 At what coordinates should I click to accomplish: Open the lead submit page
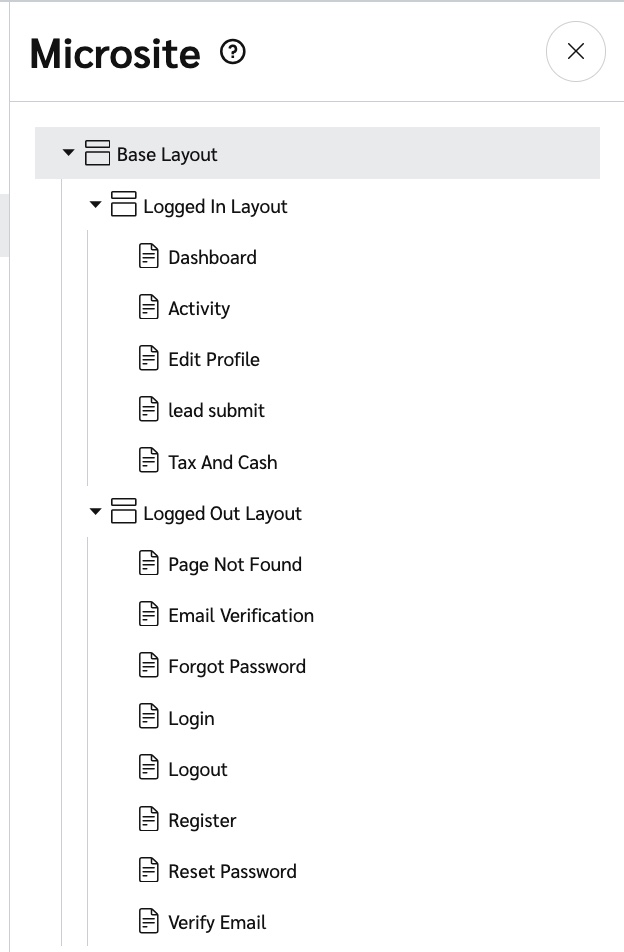coord(216,410)
